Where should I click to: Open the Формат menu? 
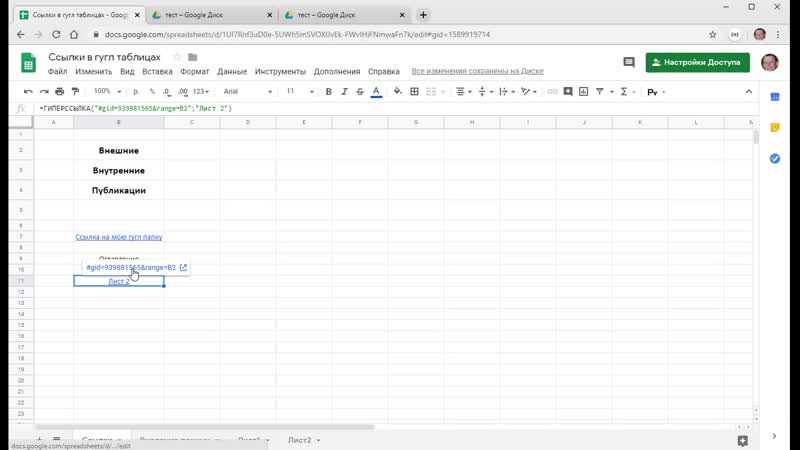click(194, 71)
